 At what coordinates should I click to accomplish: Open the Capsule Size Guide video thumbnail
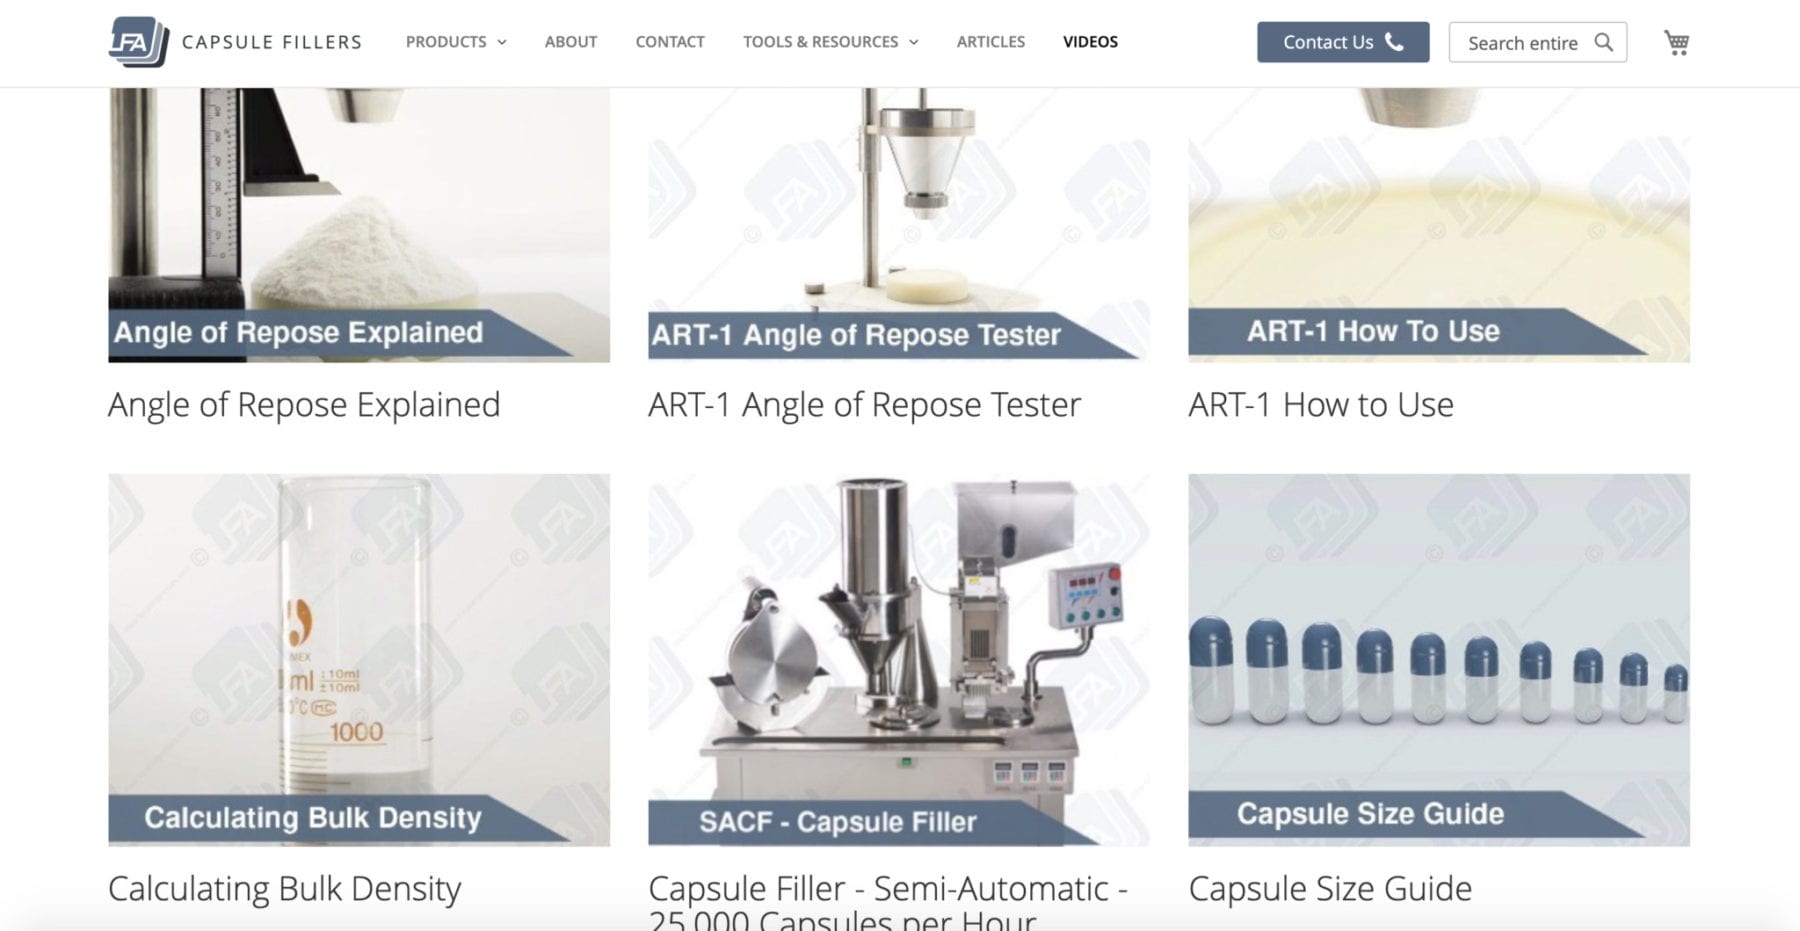(1439, 660)
